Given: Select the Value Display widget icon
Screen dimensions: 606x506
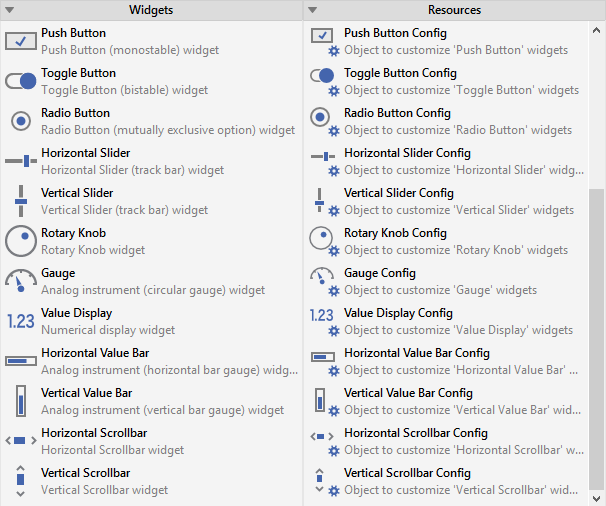Looking at the screenshot, I should pyautogui.click(x=21, y=321).
